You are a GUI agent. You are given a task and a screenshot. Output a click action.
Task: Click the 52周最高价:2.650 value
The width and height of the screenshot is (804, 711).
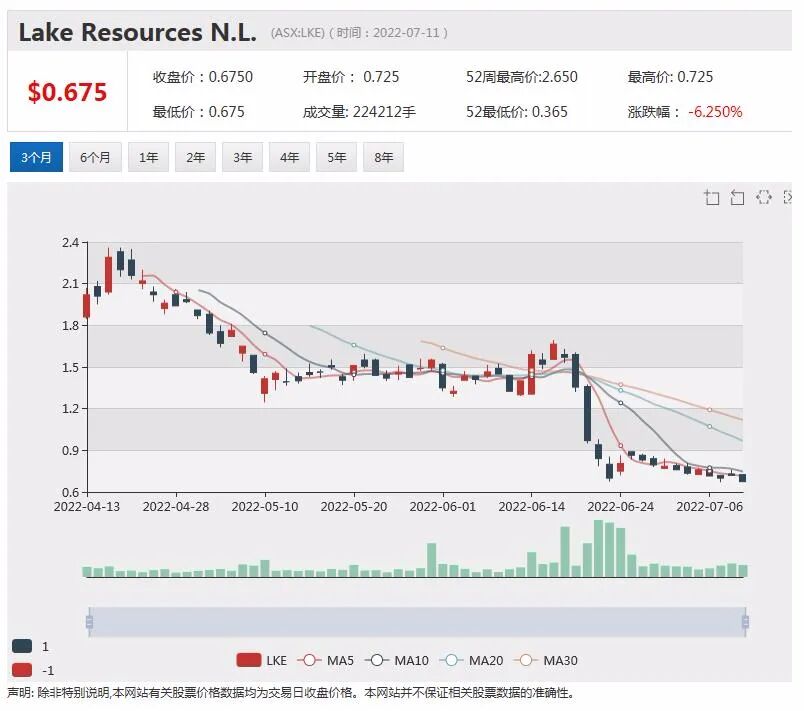click(x=521, y=77)
